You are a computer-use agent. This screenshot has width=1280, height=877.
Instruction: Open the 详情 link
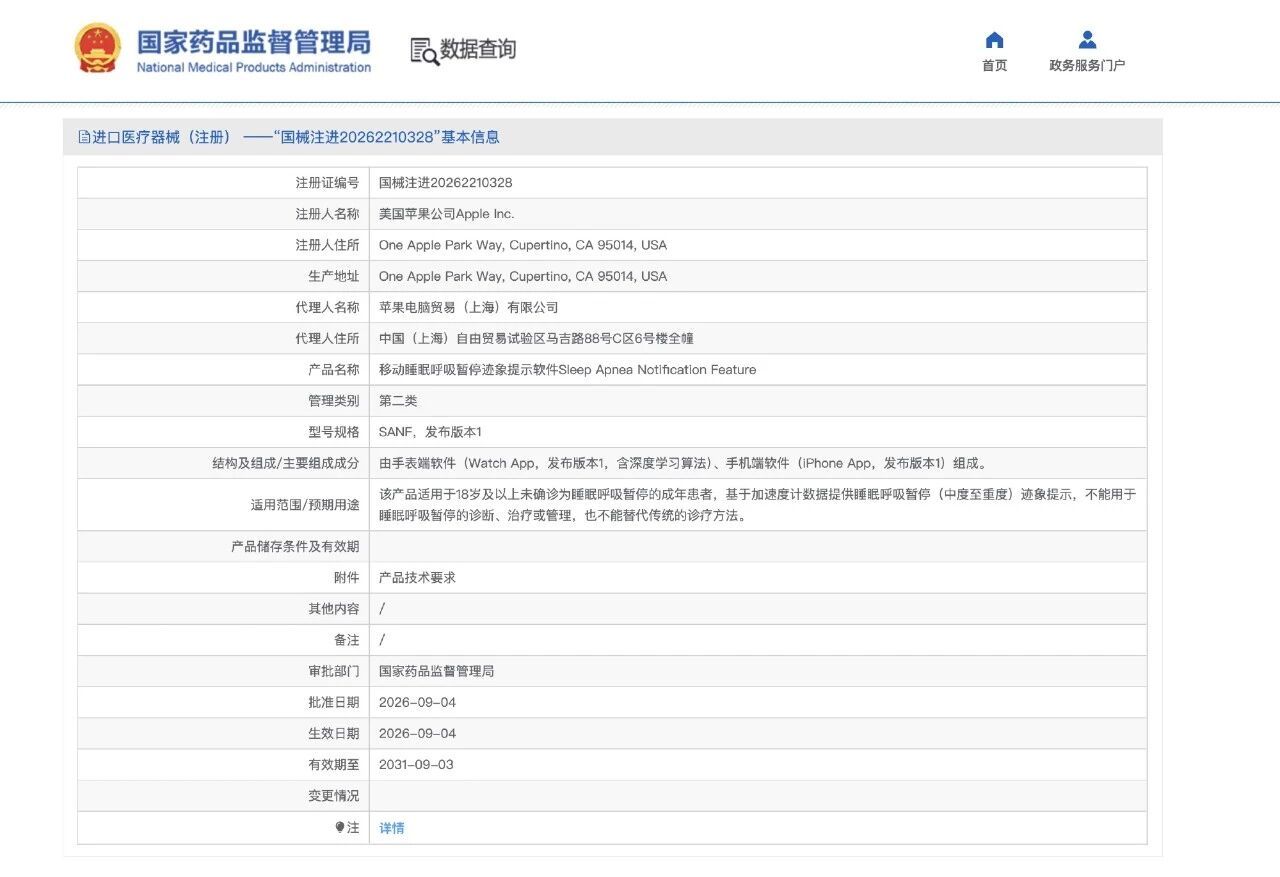tap(392, 828)
